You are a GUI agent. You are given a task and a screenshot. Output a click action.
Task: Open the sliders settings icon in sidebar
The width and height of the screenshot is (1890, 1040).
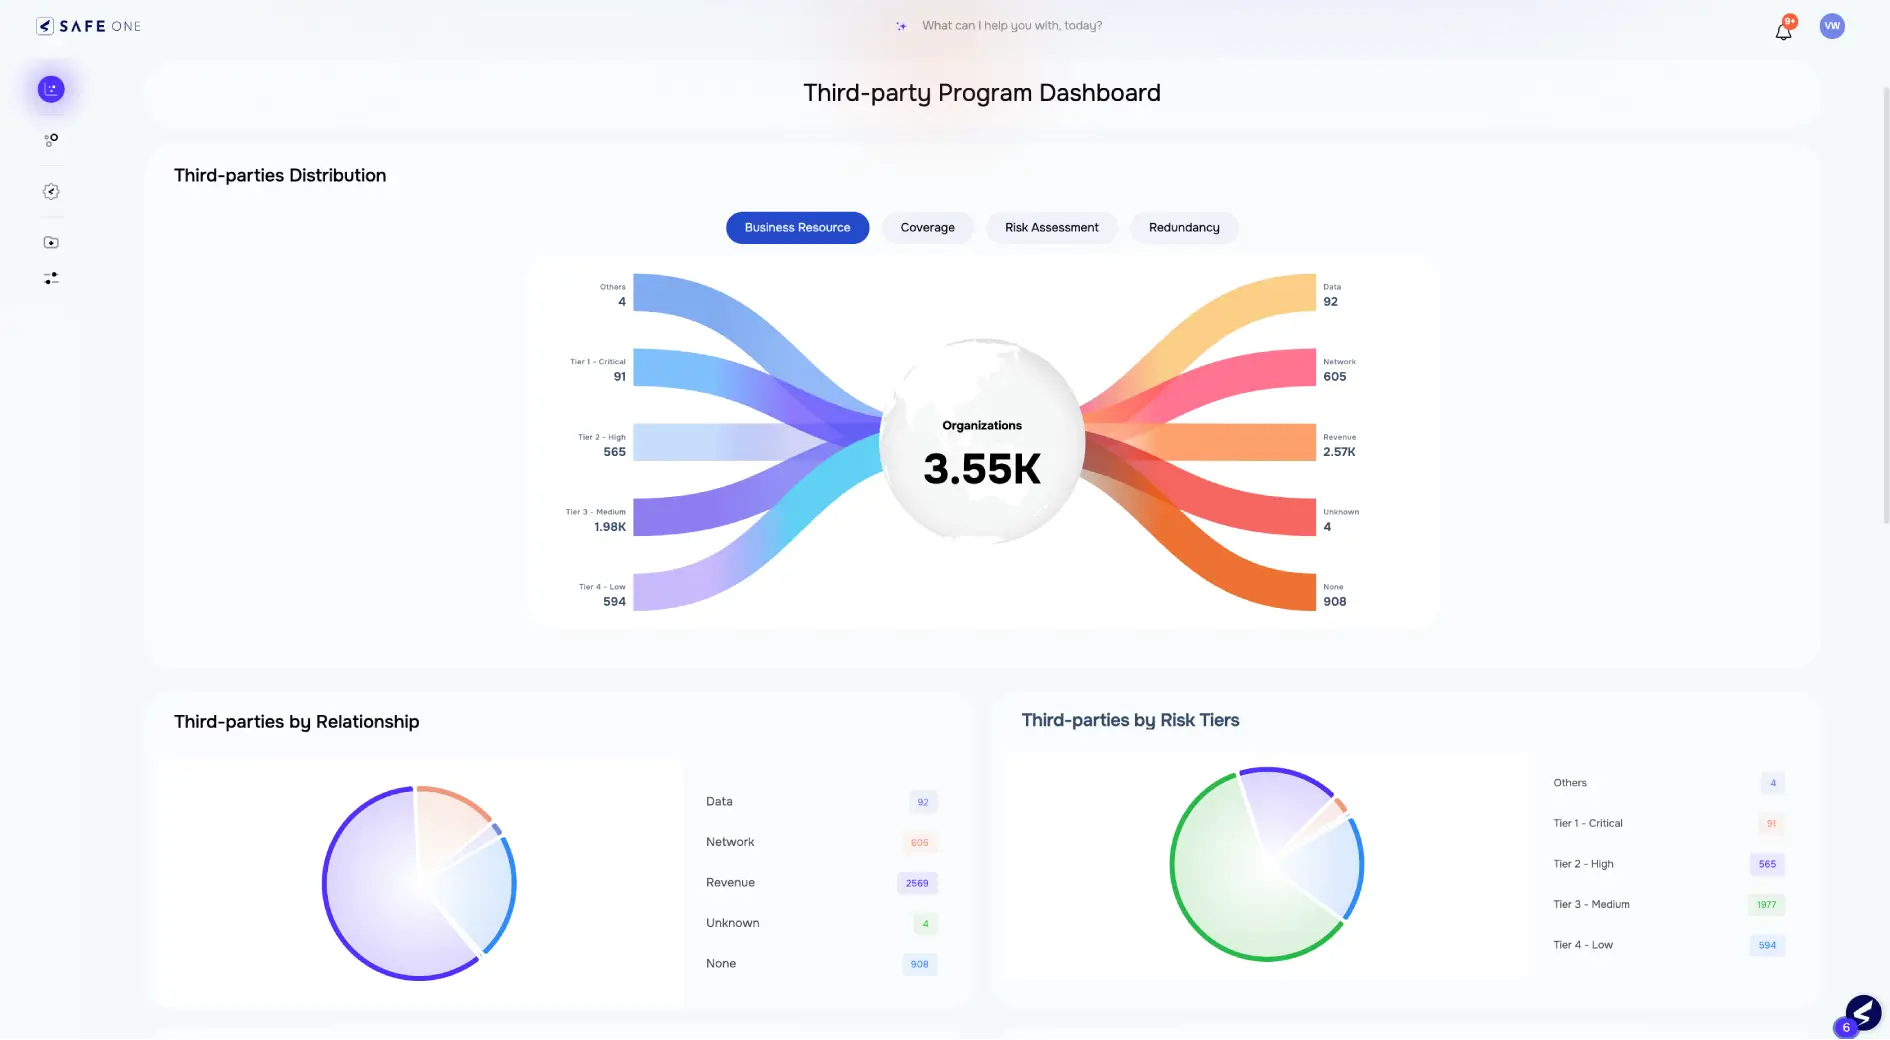point(51,278)
